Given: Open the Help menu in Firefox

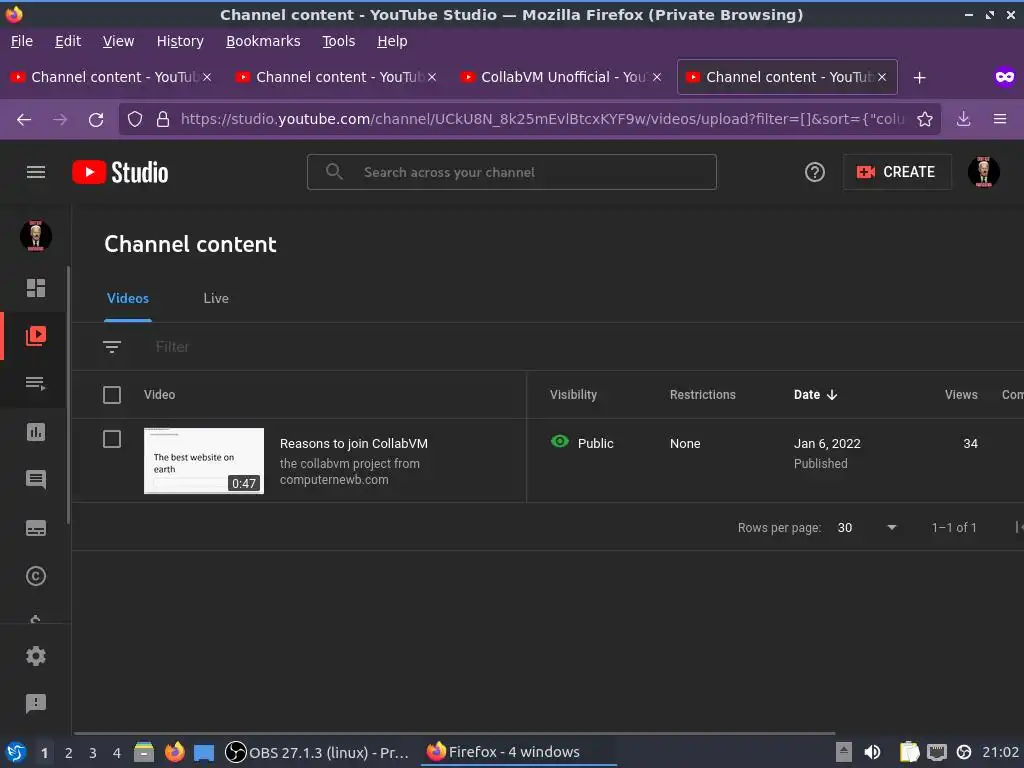Looking at the screenshot, I should click(392, 41).
